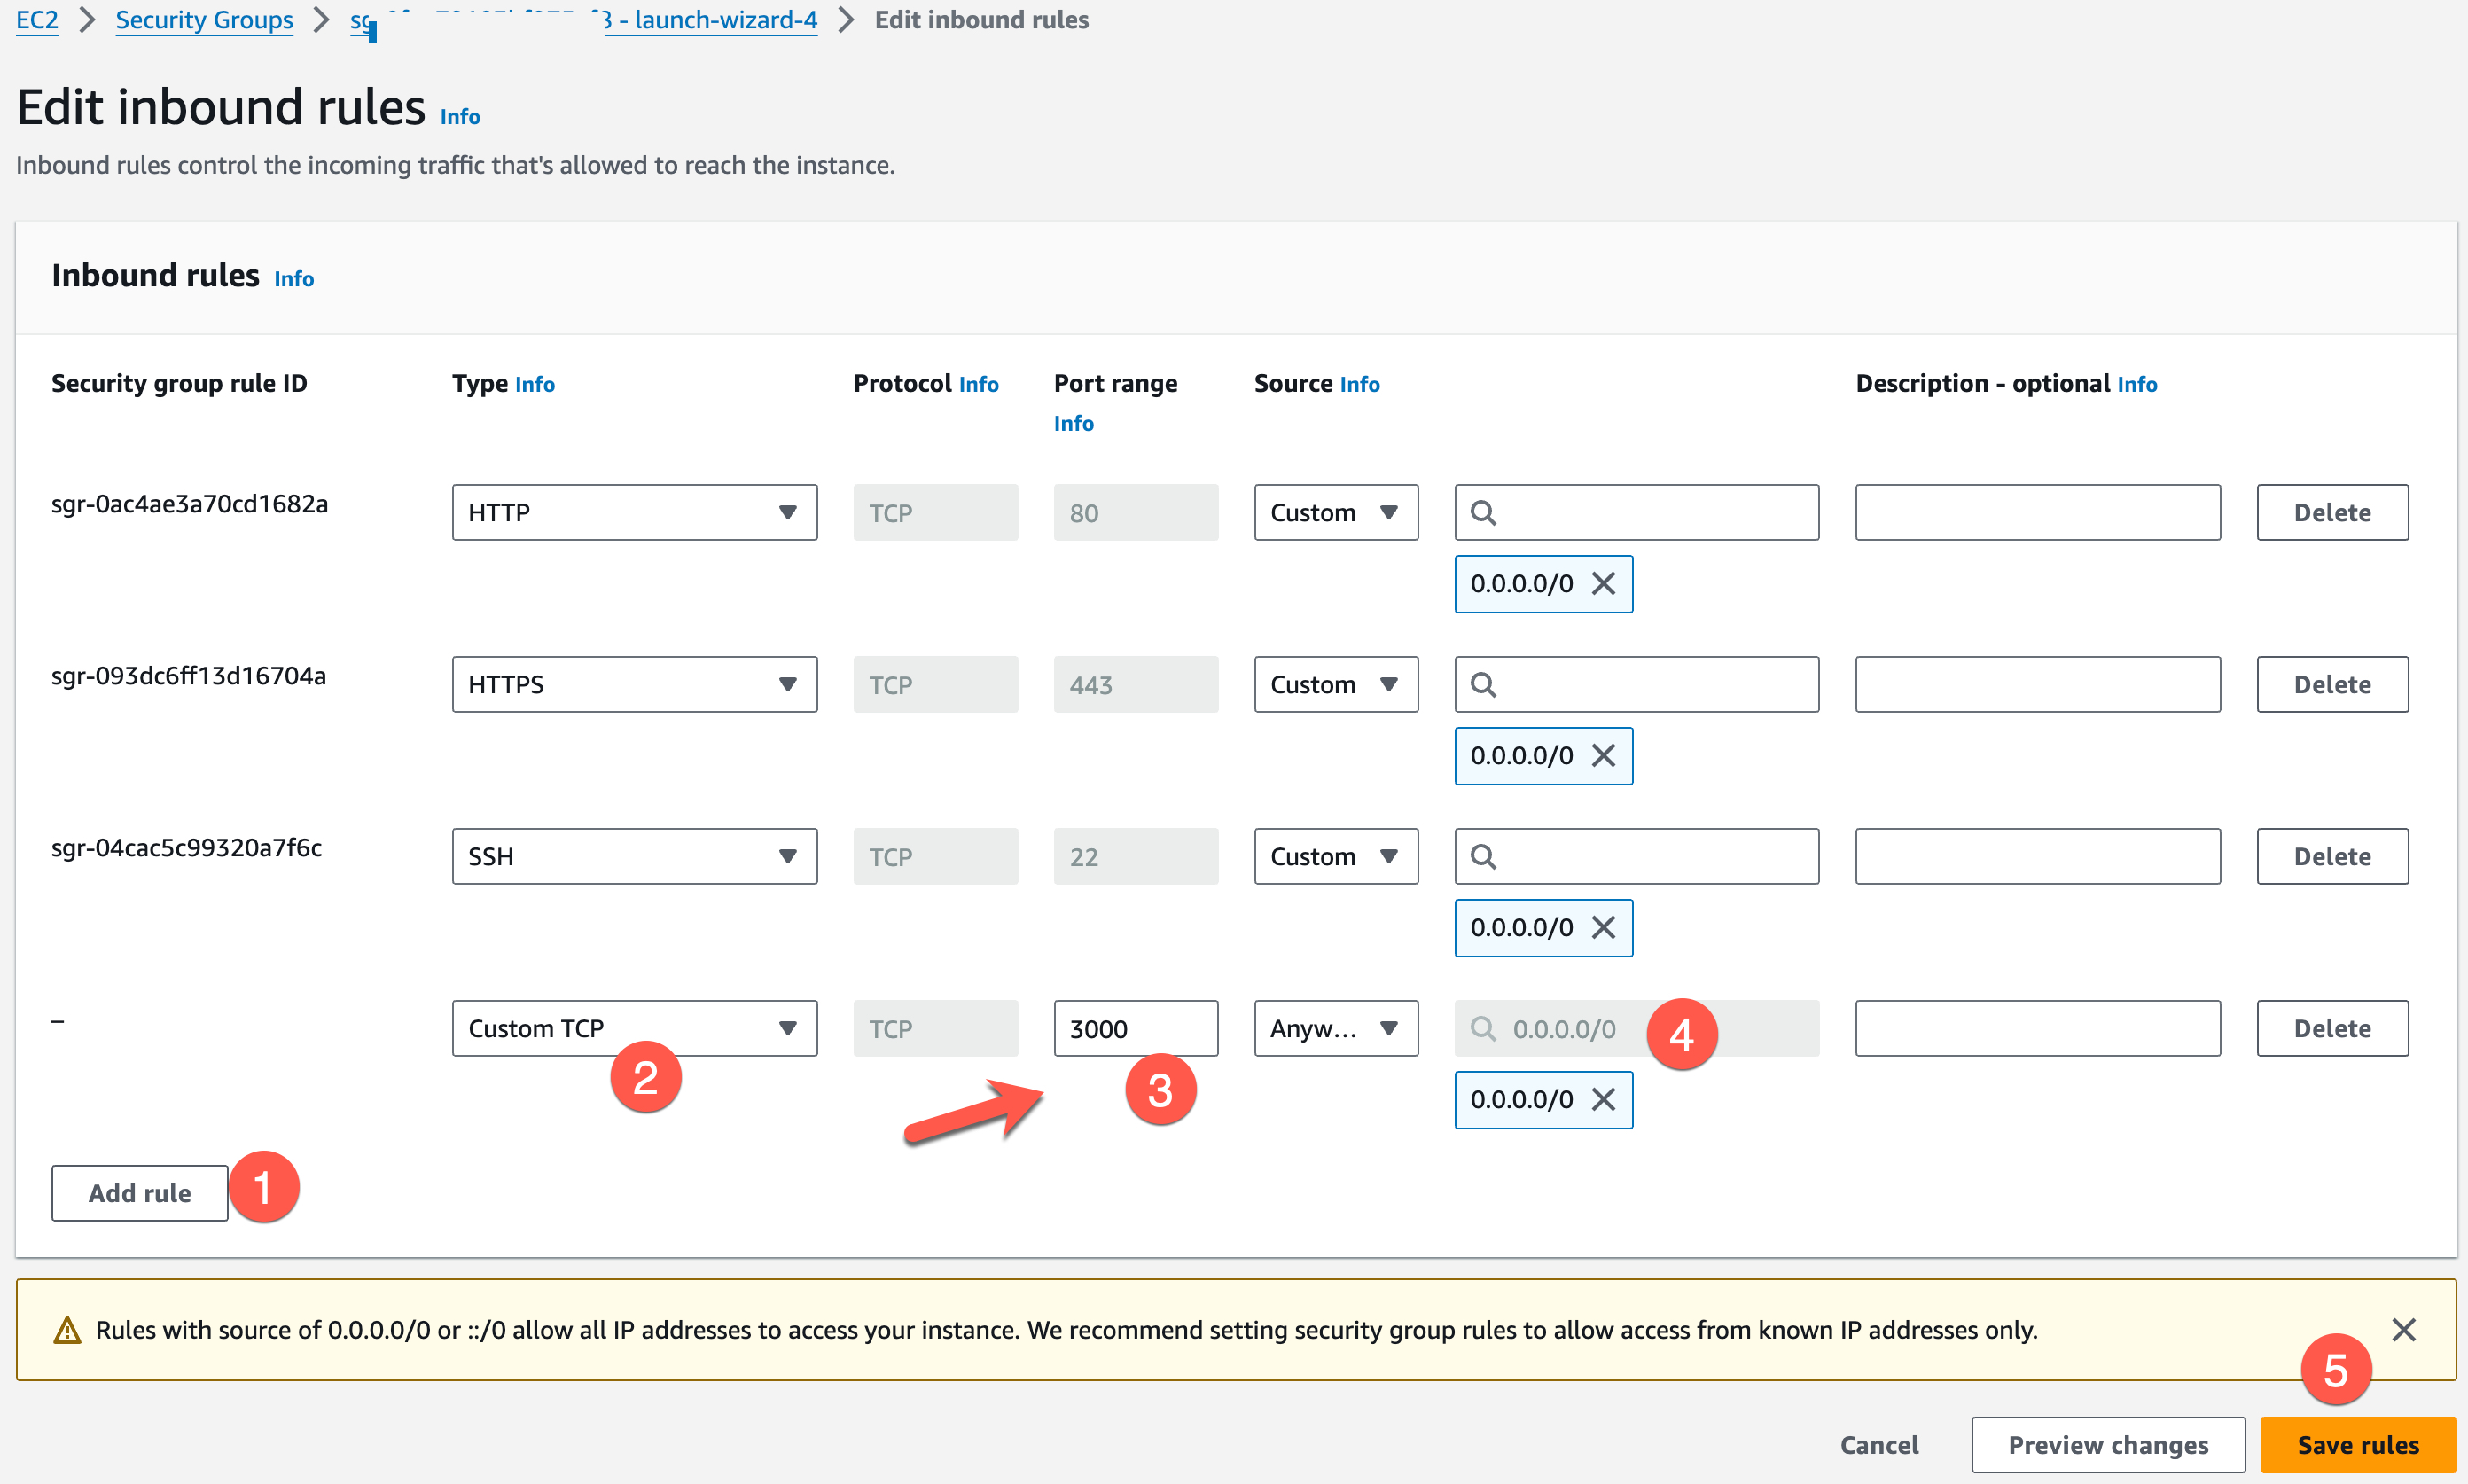This screenshot has width=2468, height=1484.
Task: Click the port range field containing 3000
Action: click(x=1135, y=1029)
